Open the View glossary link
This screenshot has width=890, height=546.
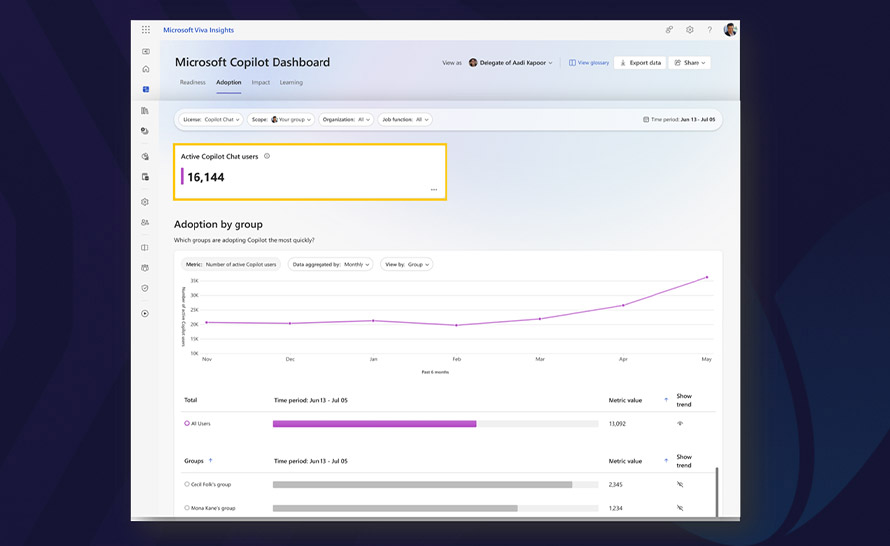pyautogui.click(x=589, y=63)
